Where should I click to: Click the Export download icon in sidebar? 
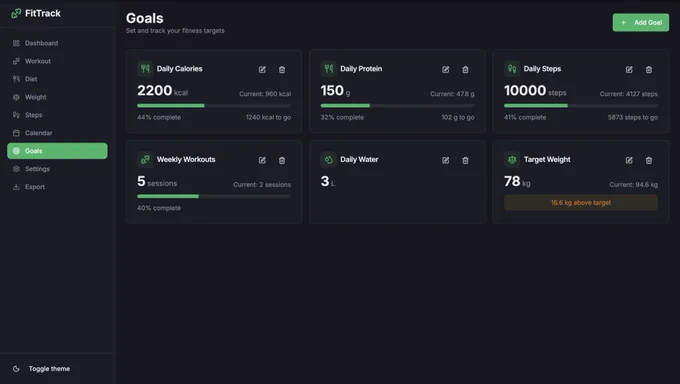pyautogui.click(x=16, y=187)
